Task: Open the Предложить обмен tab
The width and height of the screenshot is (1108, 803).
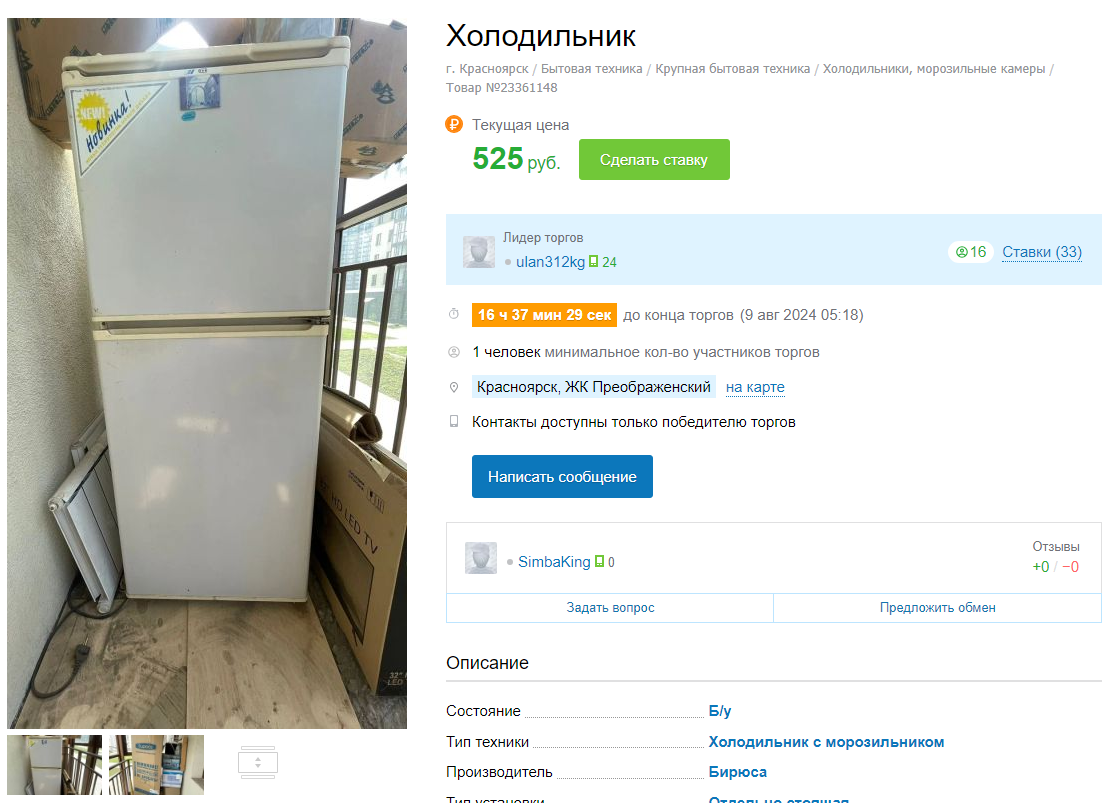Action: [x=938, y=607]
